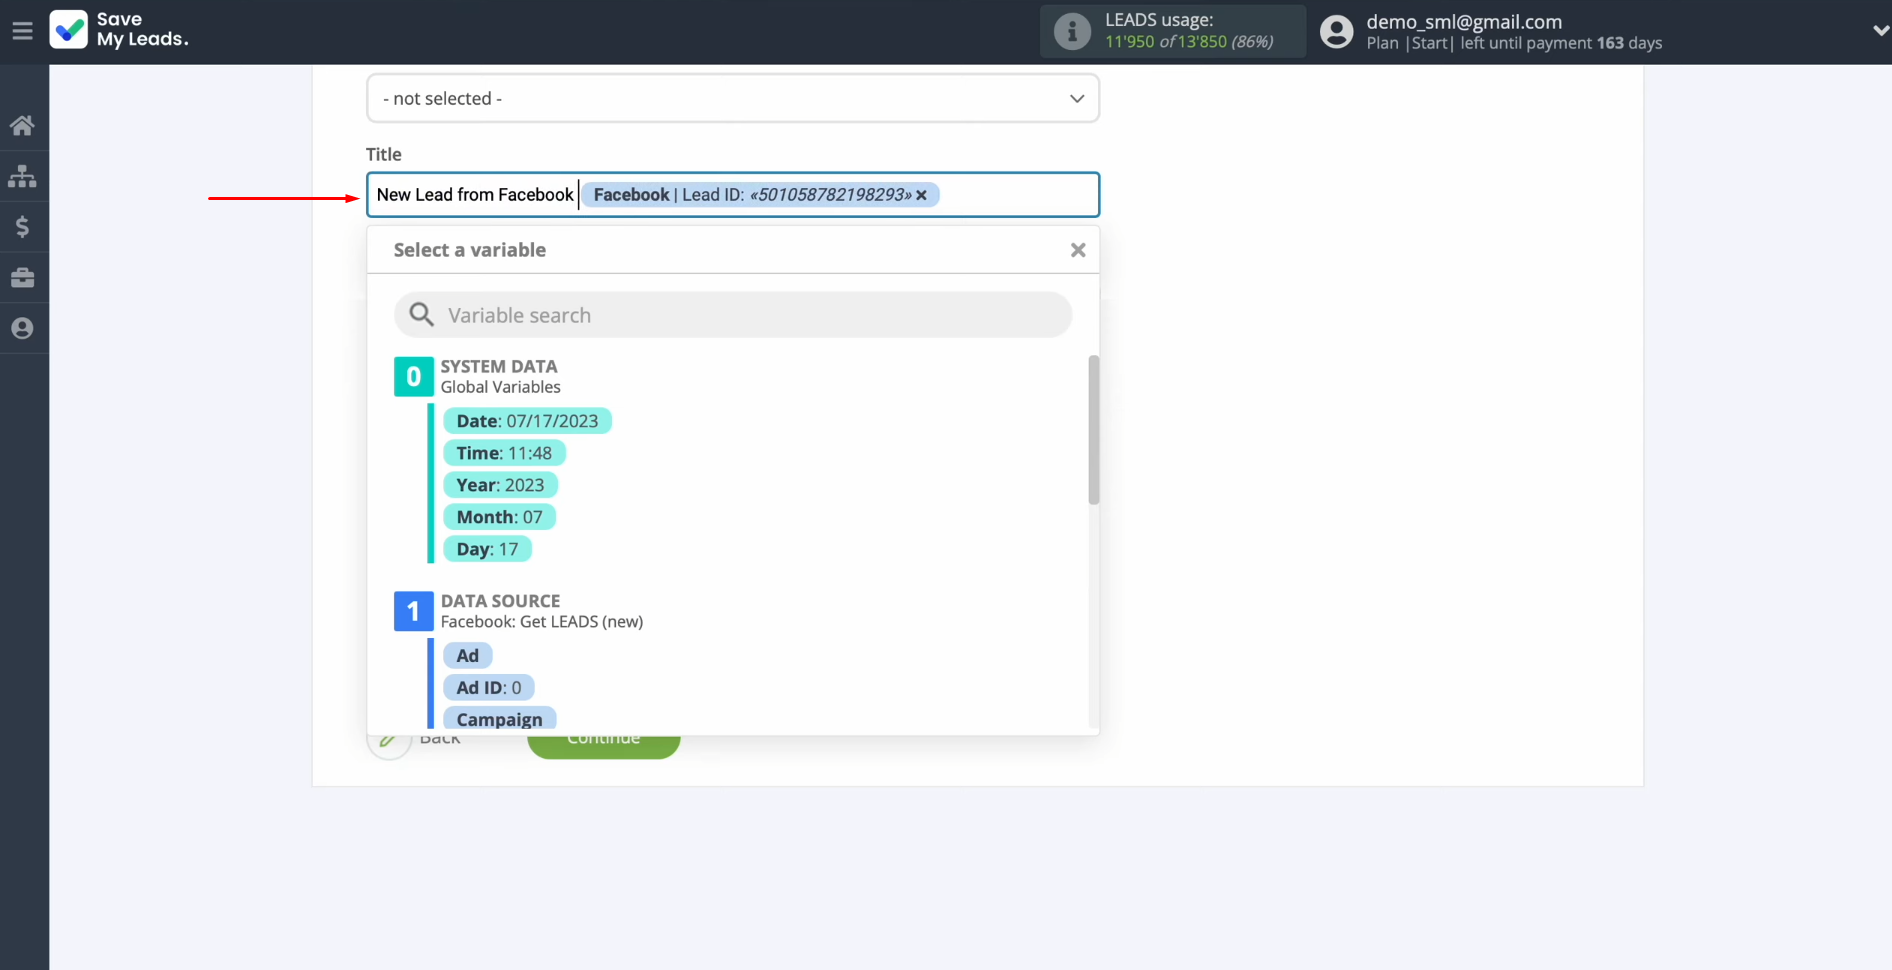Image resolution: width=1892 pixels, height=970 pixels.
Task: Select the Month: 07 variable
Action: pos(499,517)
